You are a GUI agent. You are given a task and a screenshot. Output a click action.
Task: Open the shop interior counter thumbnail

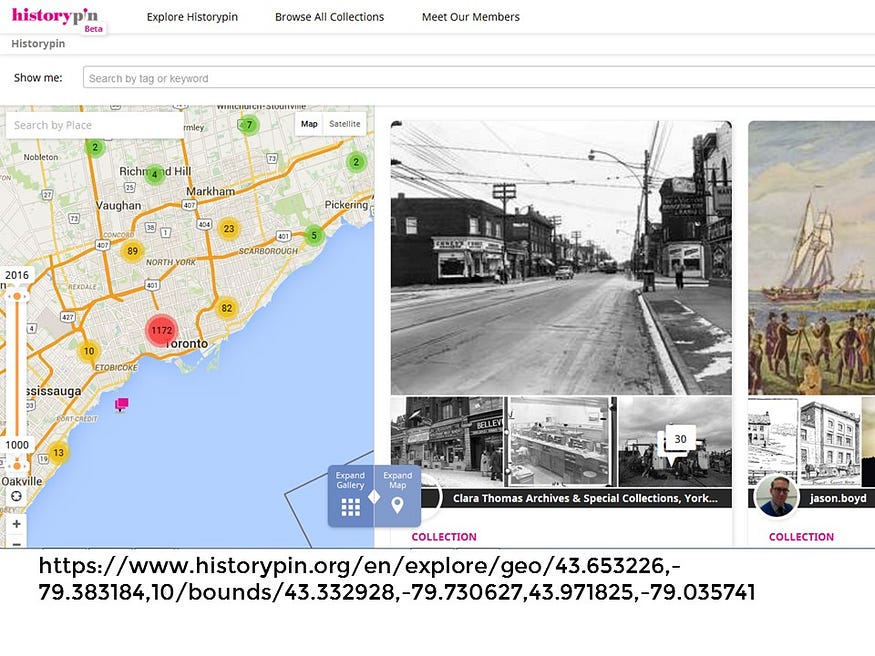[x=561, y=441]
